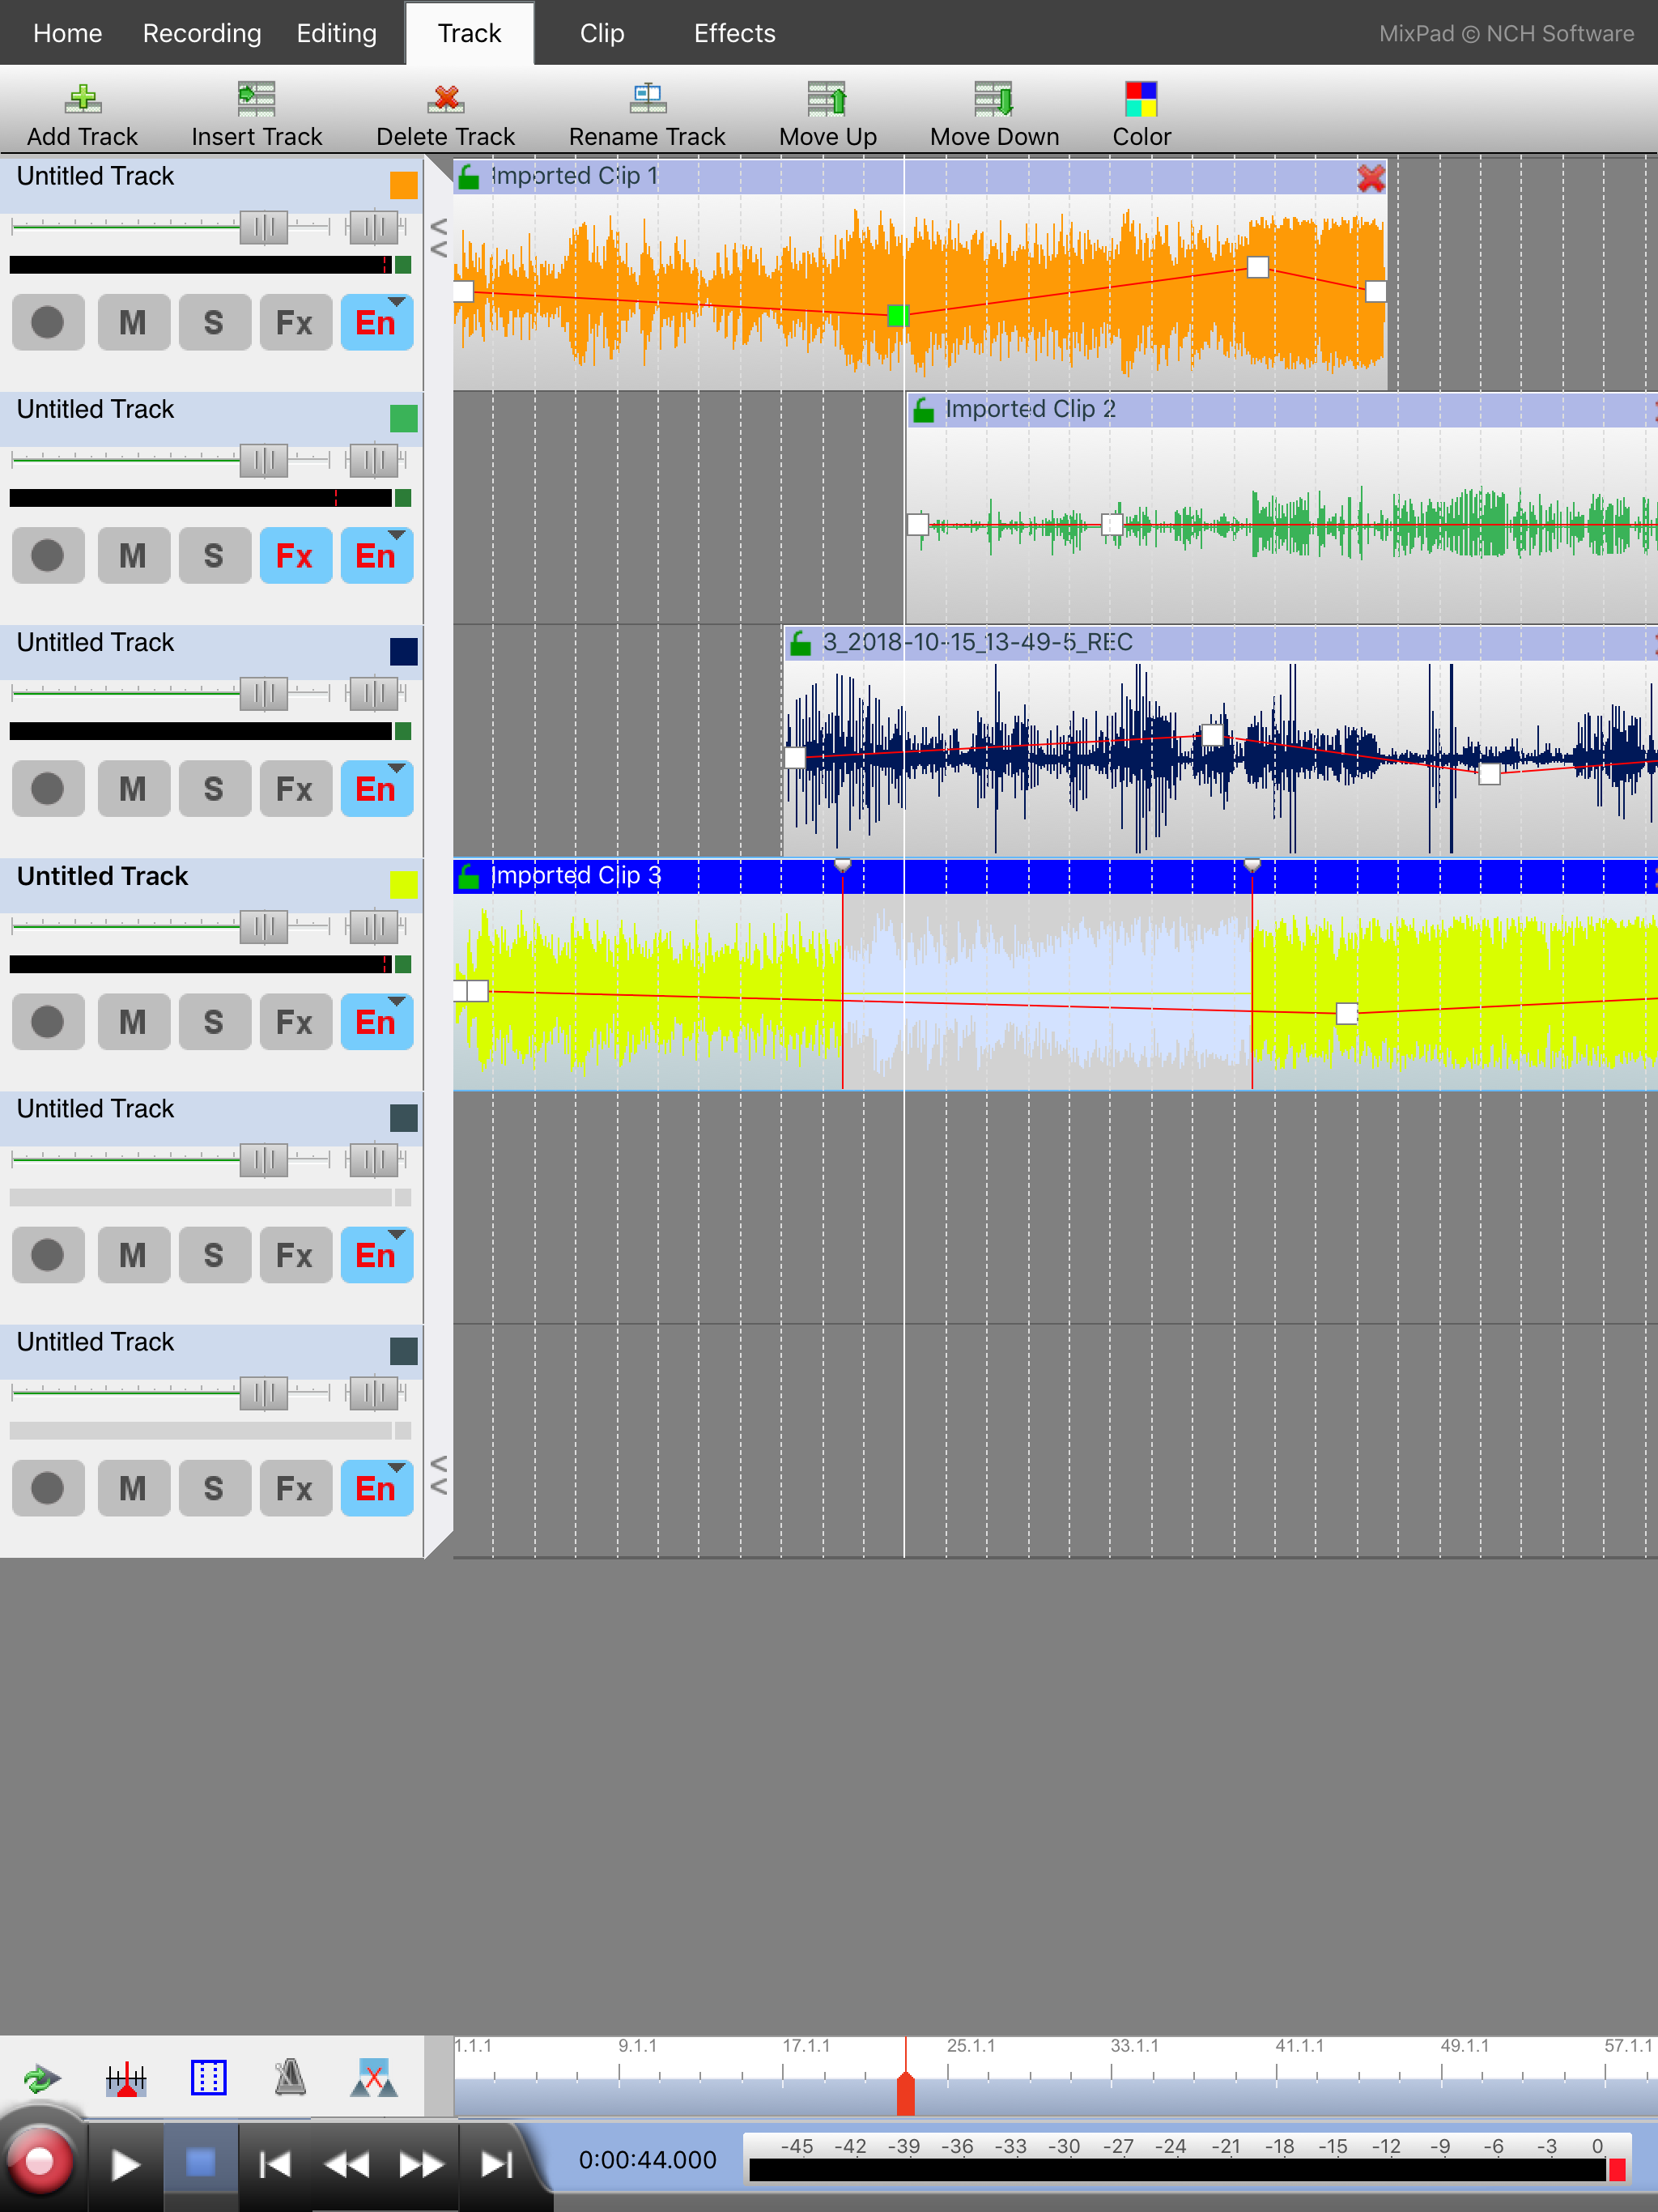The width and height of the screenshot is (1658, 2212).
Task: Solo the second green track
Action: [x=214, y=555]
